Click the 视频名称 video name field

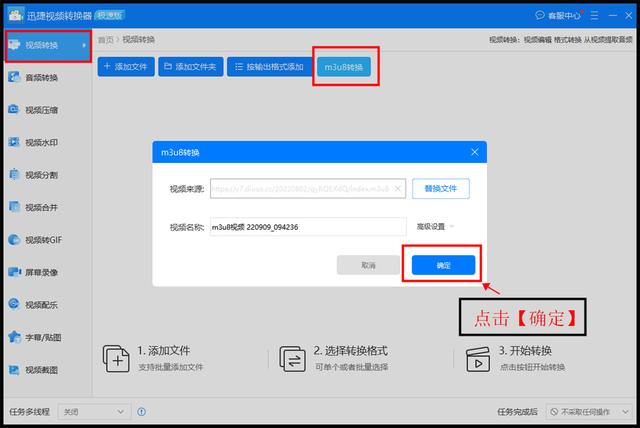307,227
